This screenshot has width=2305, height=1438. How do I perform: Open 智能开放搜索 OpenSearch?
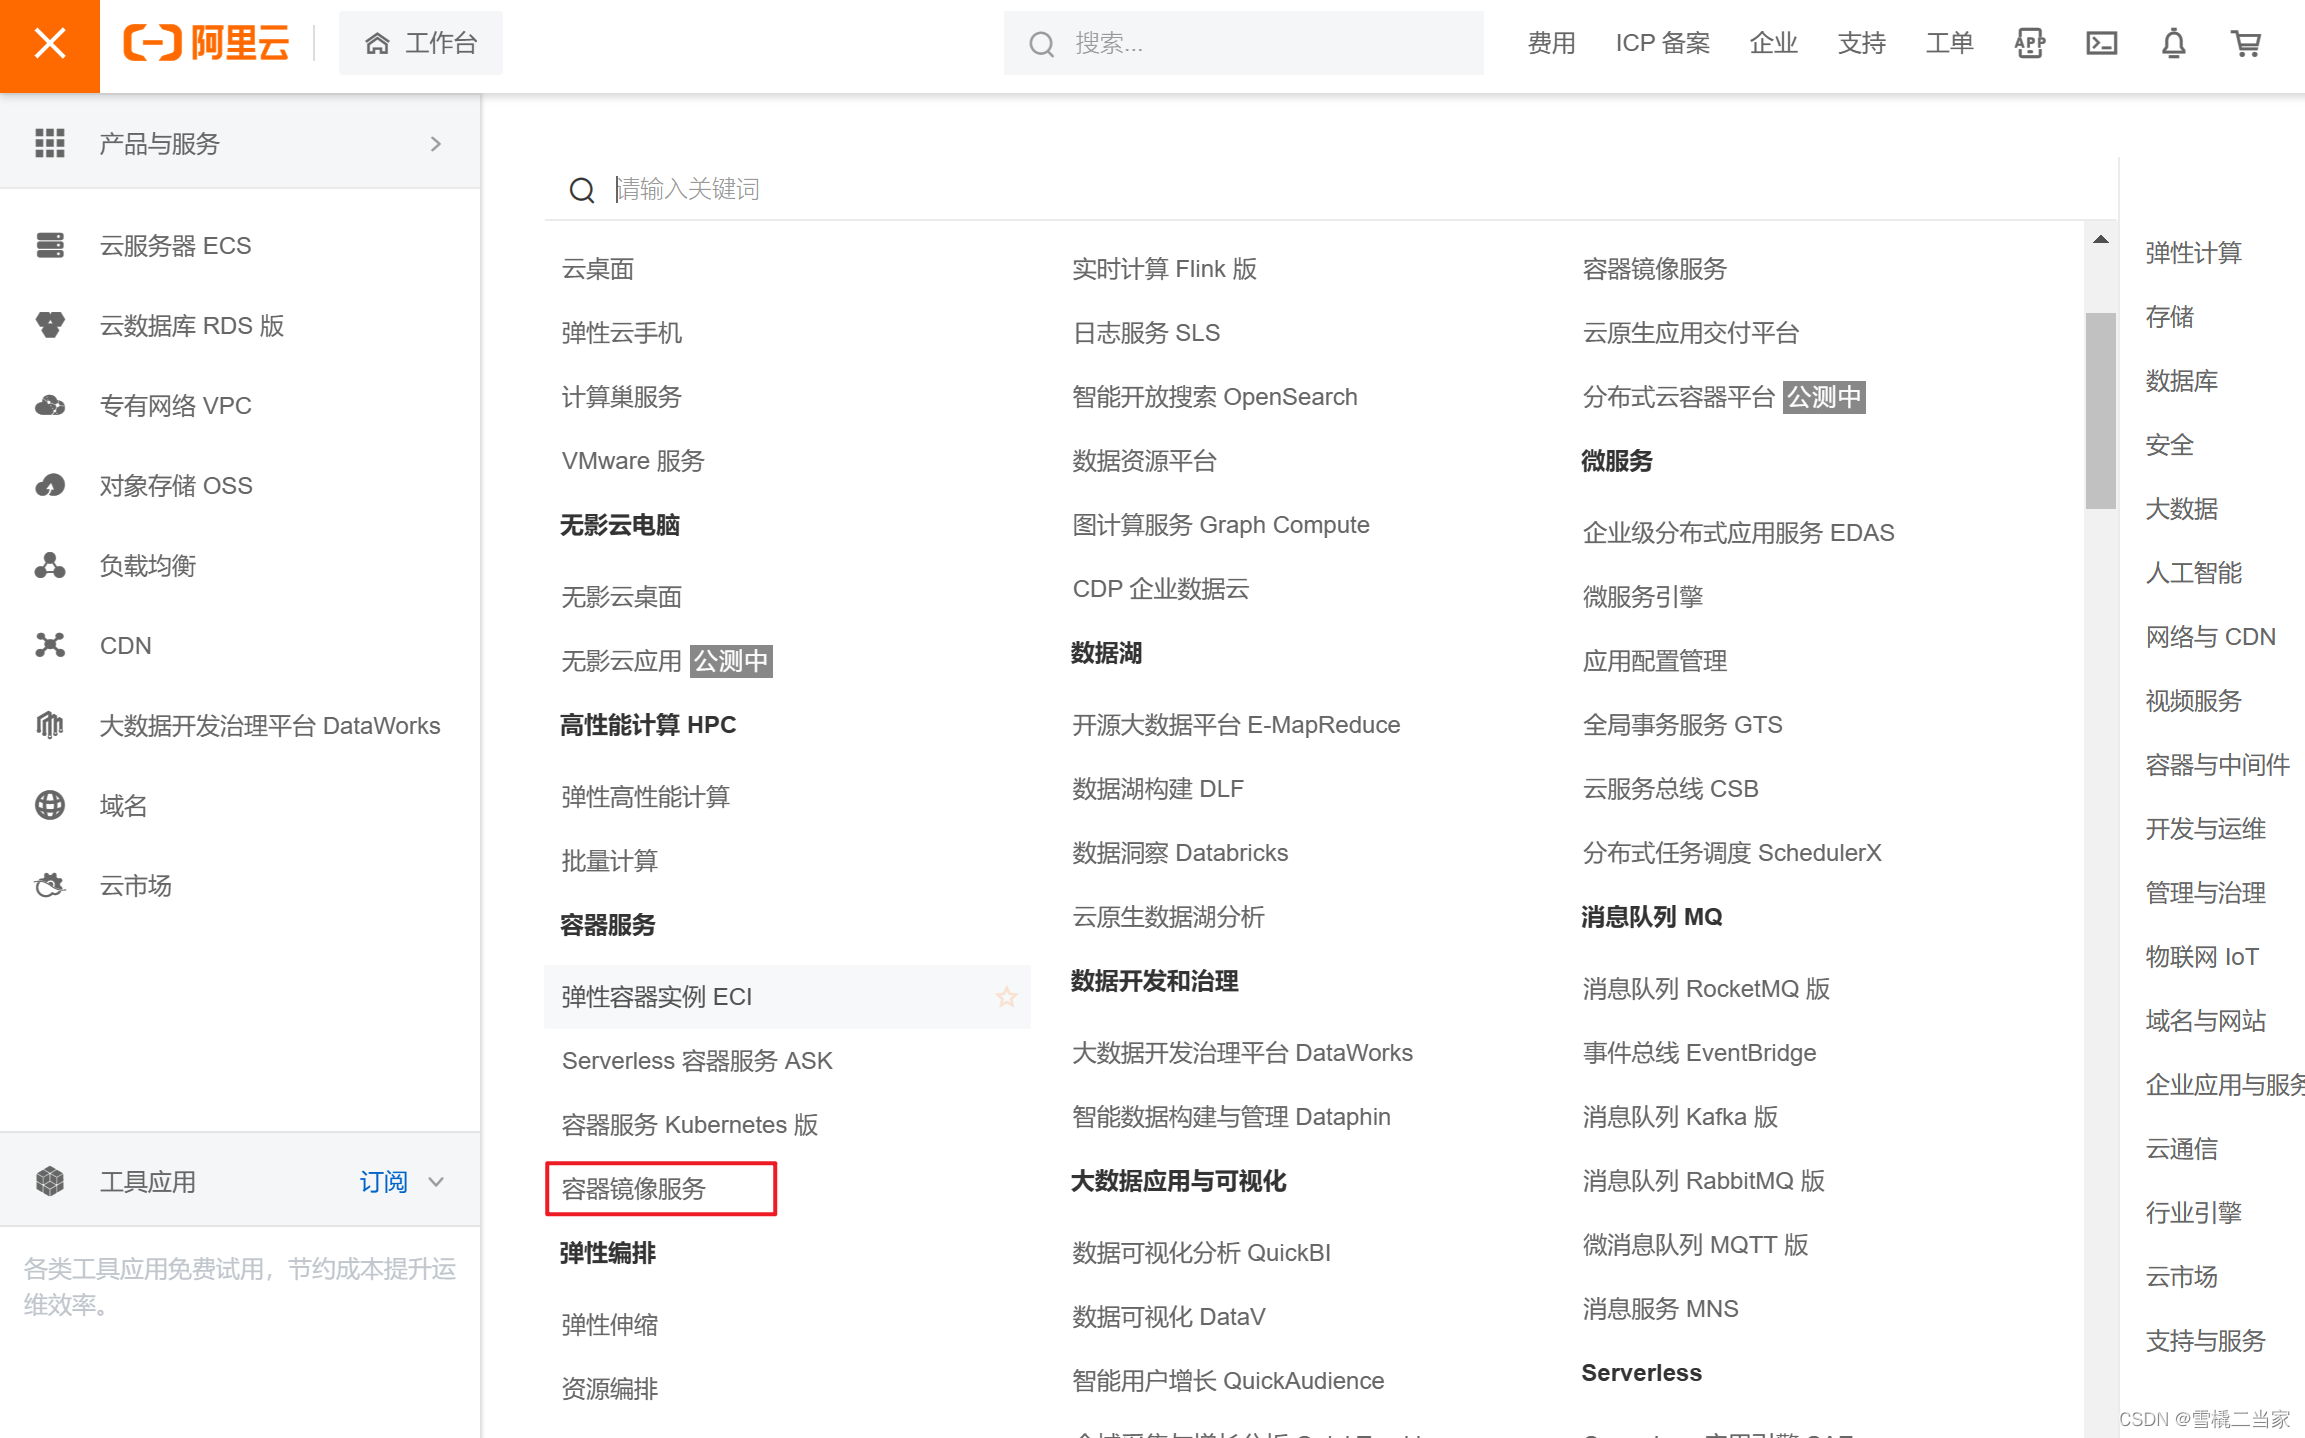pyautogui.click(x=1215, y=397)
